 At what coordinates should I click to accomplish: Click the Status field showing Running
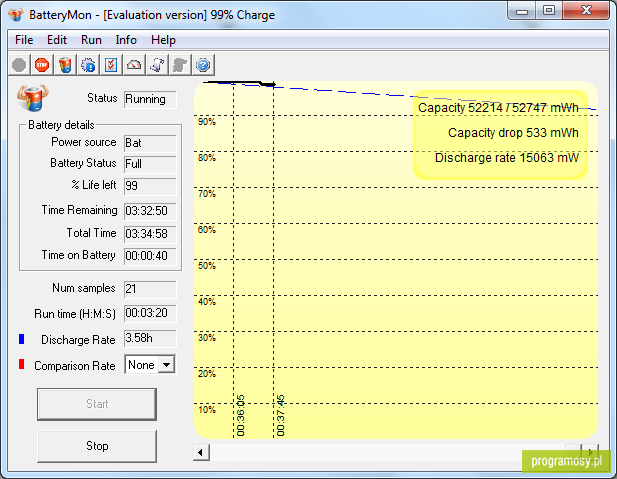tap(150, 99)
